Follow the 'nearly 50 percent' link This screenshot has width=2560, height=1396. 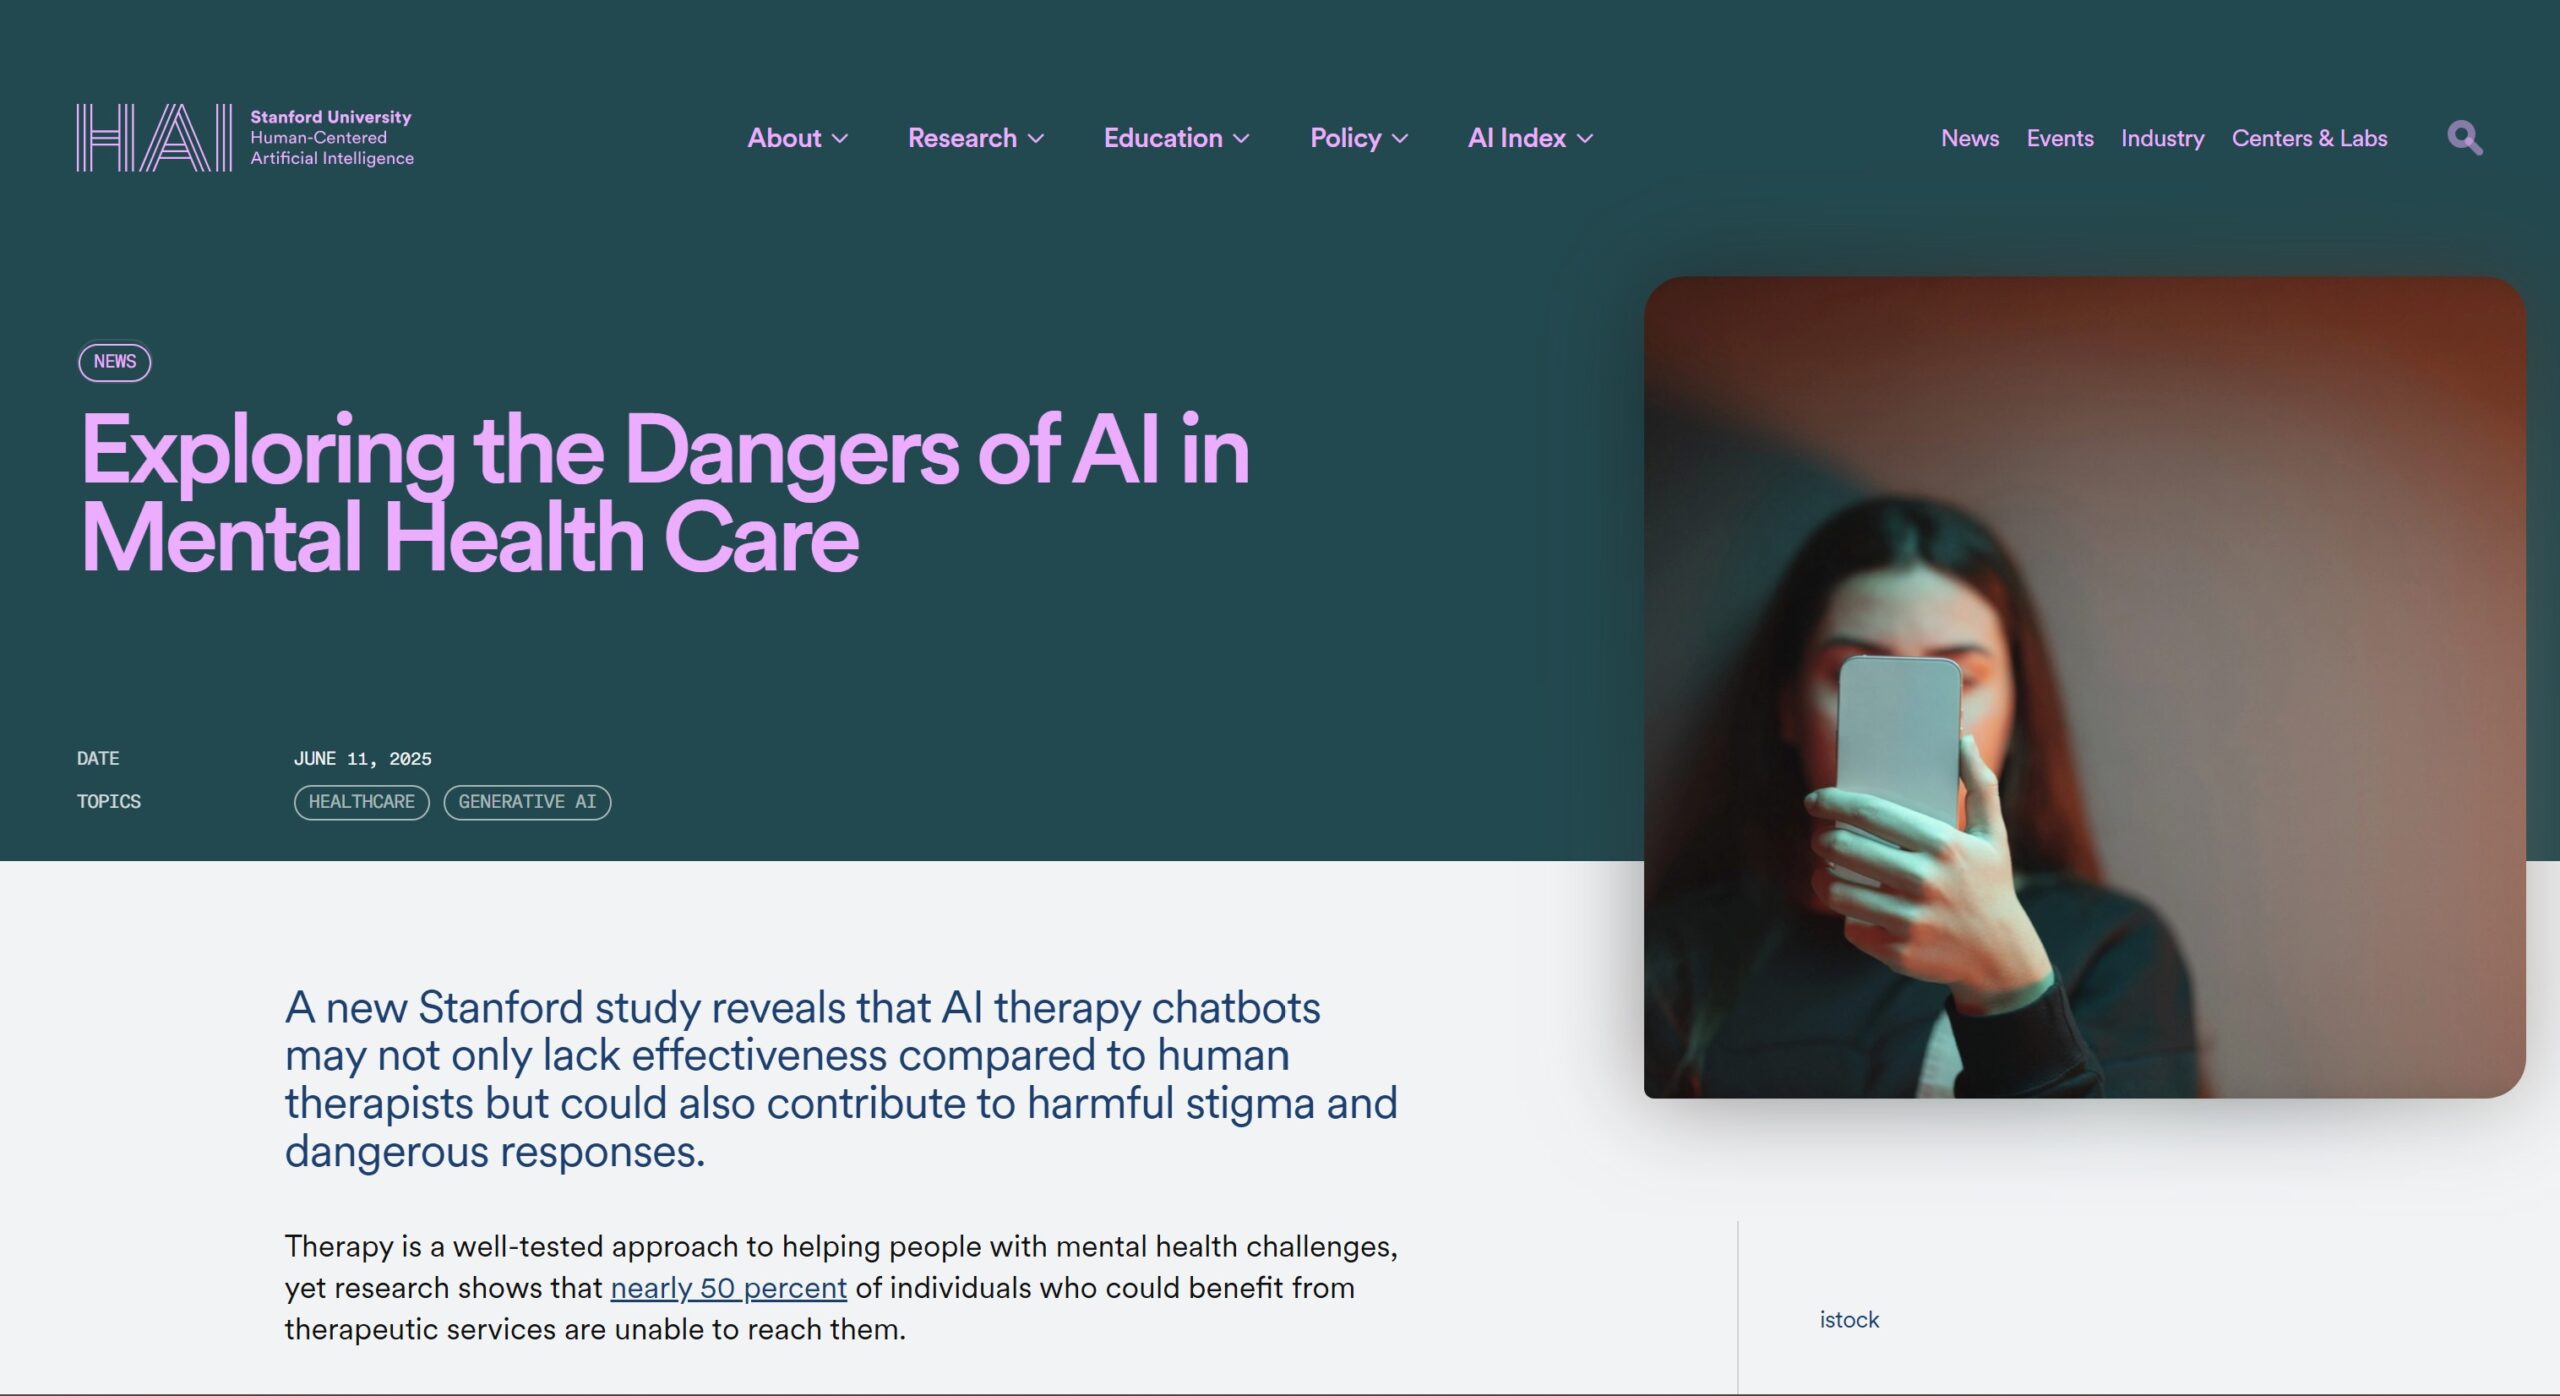pos(728,1288)
